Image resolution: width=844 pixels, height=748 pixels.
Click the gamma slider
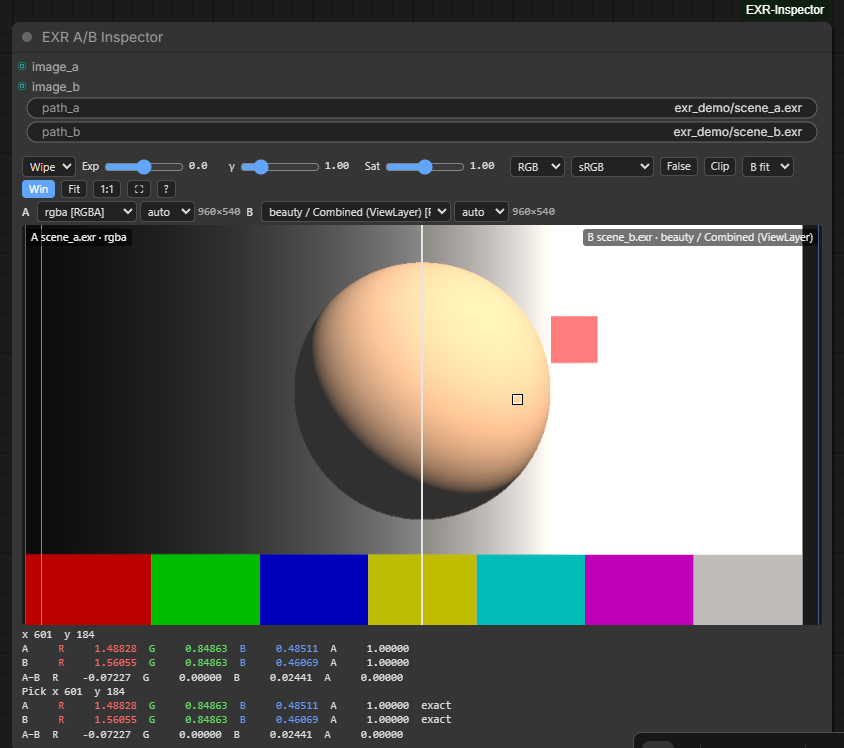coord(280,167)
